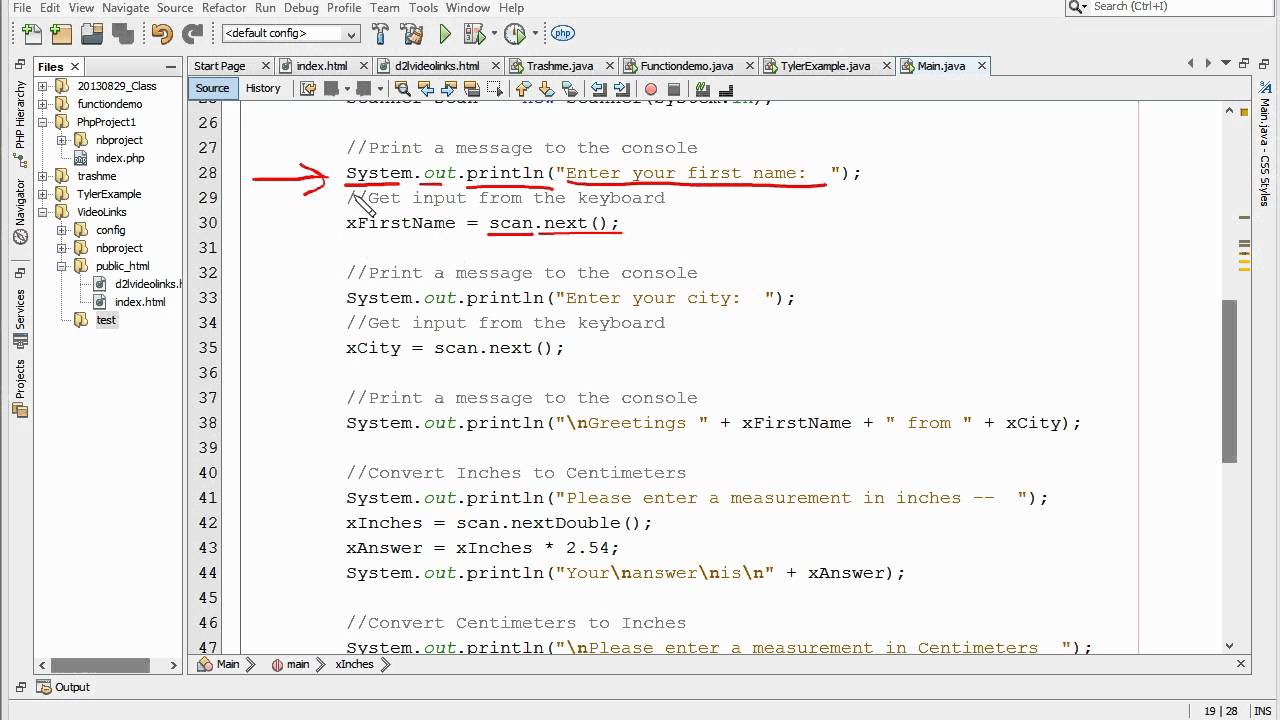Start macro recording with red circle icon
Image resolution: width=1280 pixels, height=720 pixels.
651,88
